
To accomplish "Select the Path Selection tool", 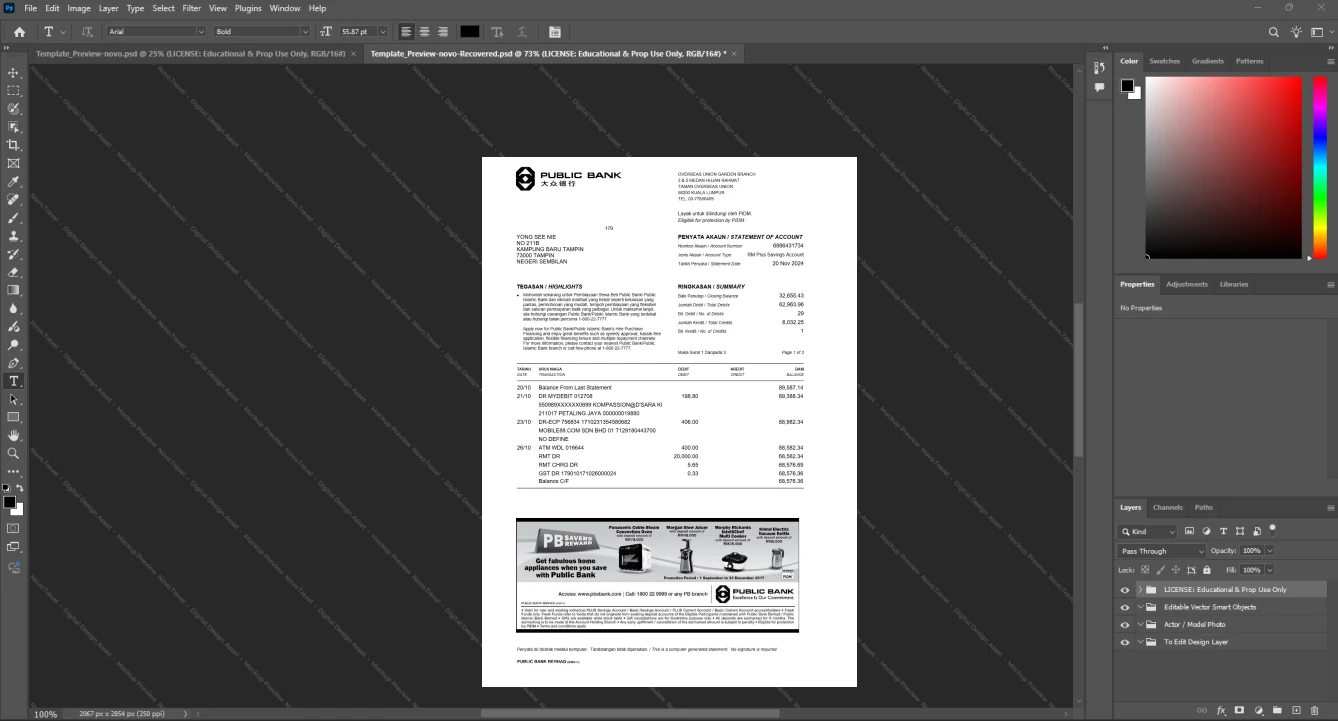I will pyautogui.click(x=13, y=399).
